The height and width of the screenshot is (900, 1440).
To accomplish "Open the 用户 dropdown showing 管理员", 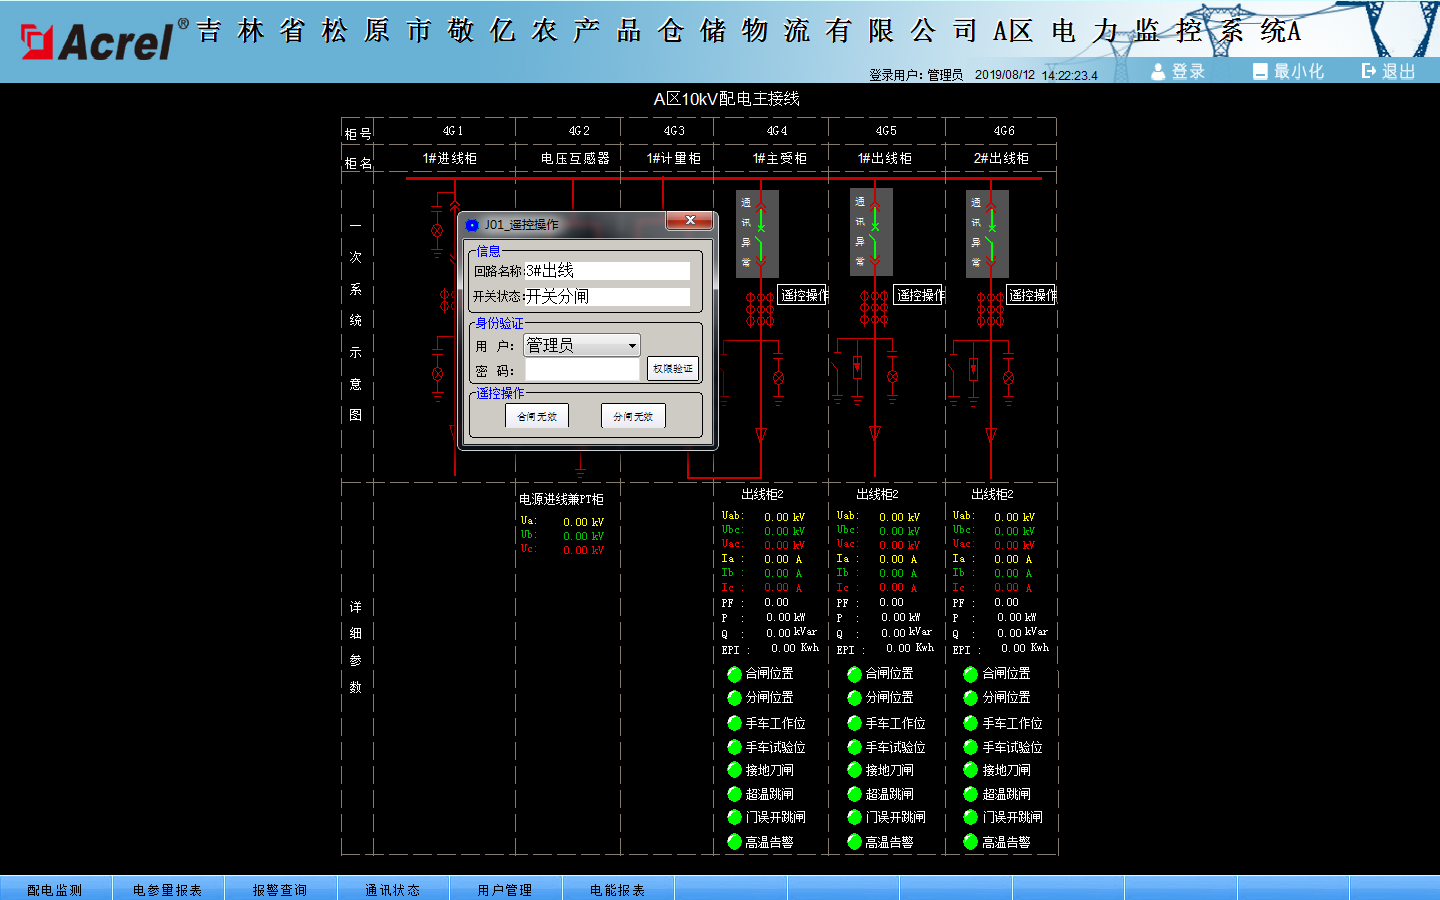I will pos(582,345).
